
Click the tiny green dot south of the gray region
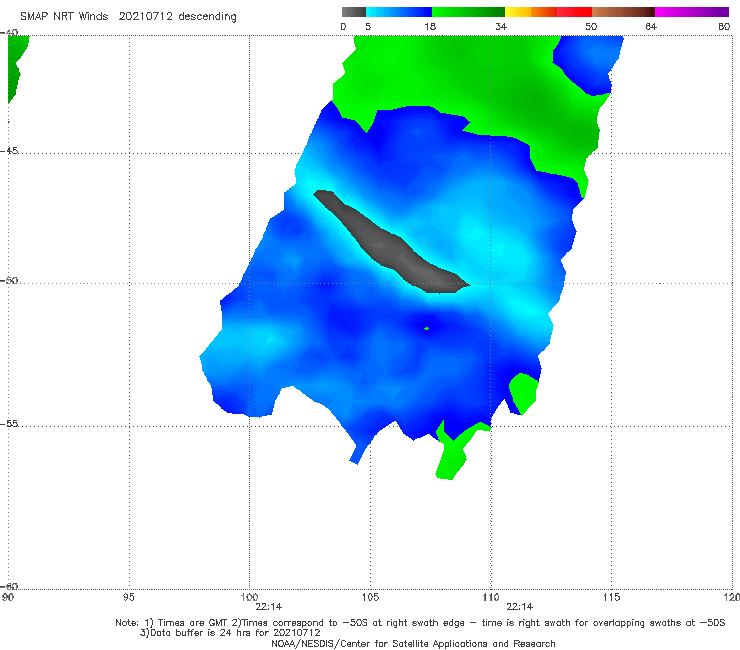(x=427, y=328)
